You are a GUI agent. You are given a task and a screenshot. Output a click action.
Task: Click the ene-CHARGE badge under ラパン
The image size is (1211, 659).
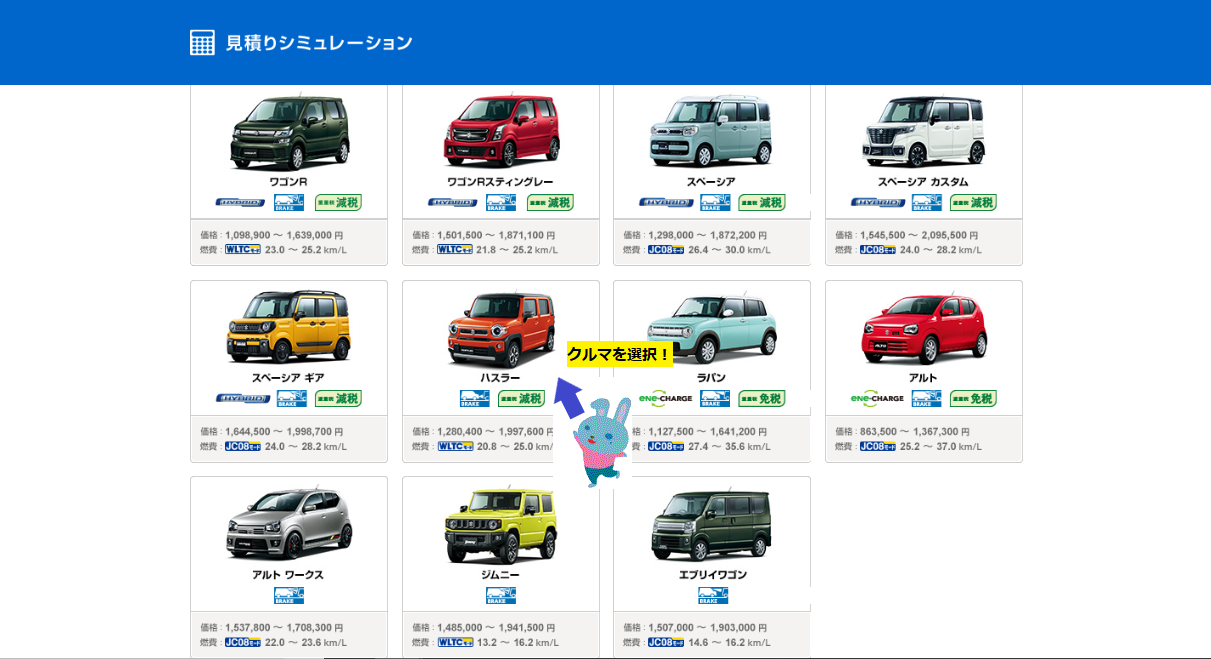pyautogui.click(x=666, y=398)
